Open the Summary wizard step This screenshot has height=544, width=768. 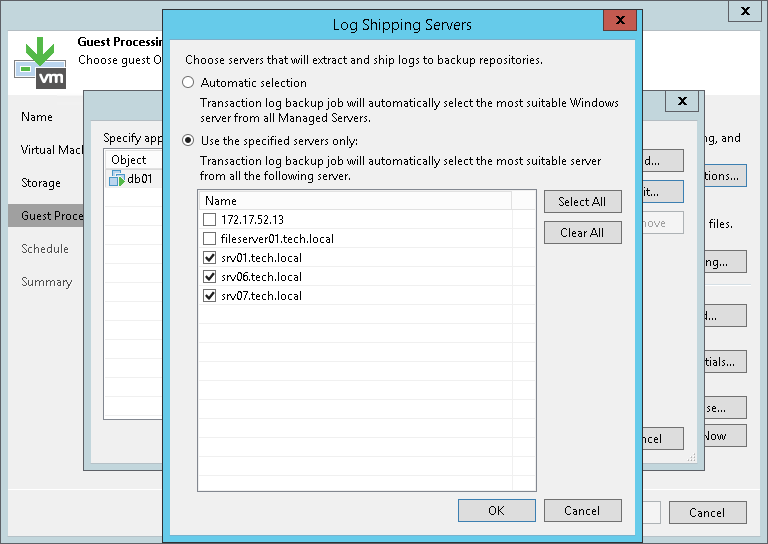point(47,282)
